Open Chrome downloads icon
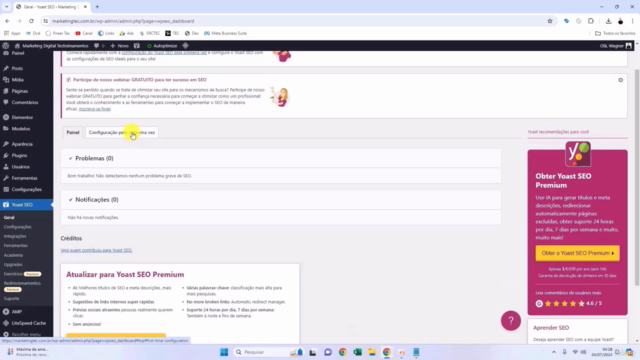This screenshot has width=640, height=360. 608,21
